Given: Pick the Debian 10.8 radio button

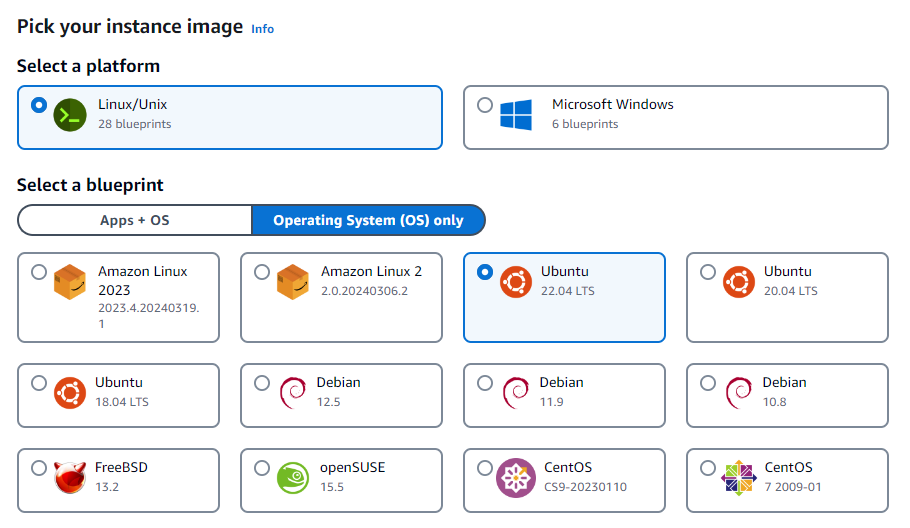Looking at the screenshot, I should (x=708, y=383).
